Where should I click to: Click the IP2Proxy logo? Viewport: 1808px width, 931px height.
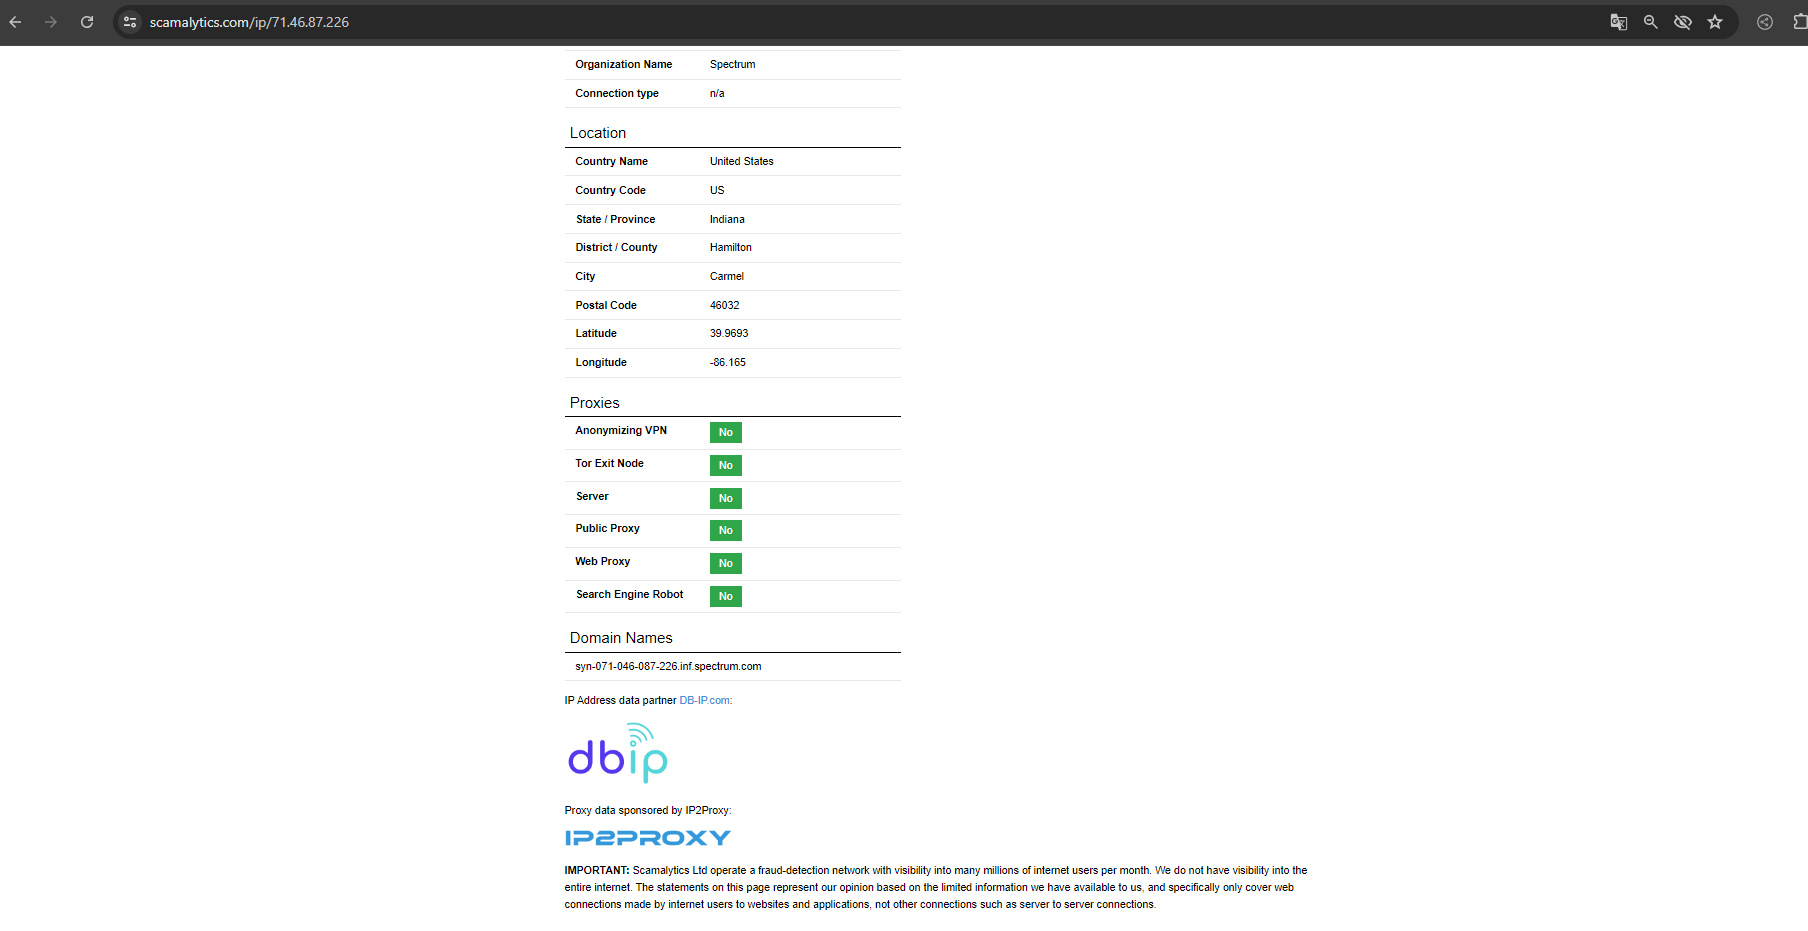[x=647, y=838]
